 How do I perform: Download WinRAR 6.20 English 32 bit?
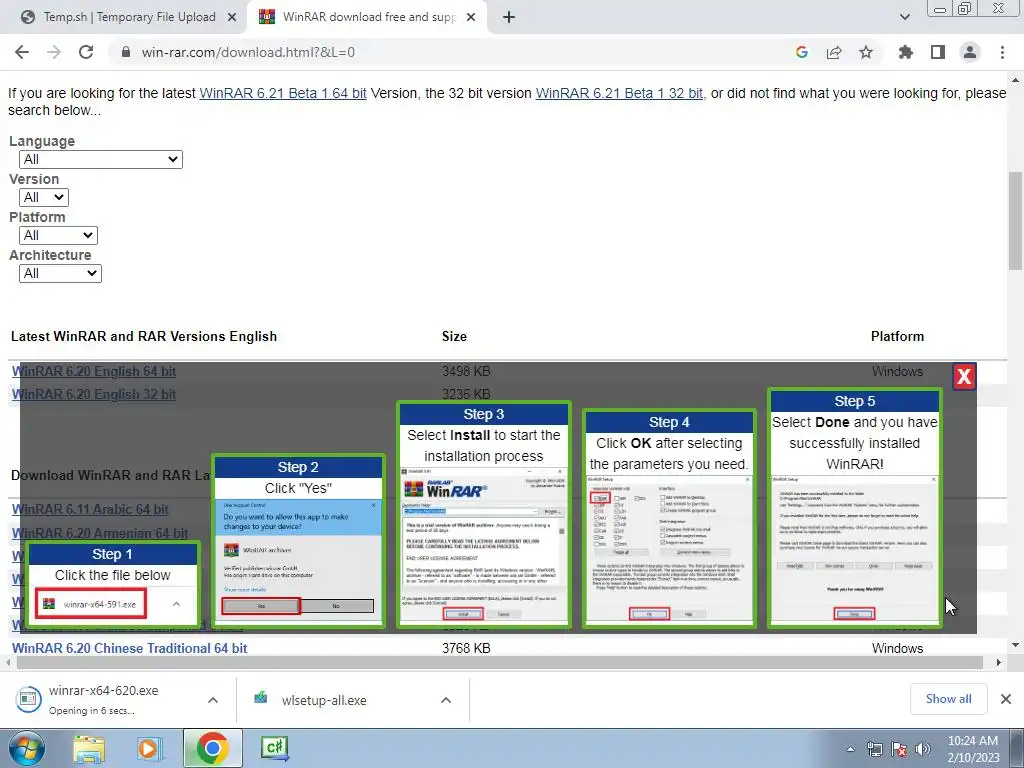94,394
